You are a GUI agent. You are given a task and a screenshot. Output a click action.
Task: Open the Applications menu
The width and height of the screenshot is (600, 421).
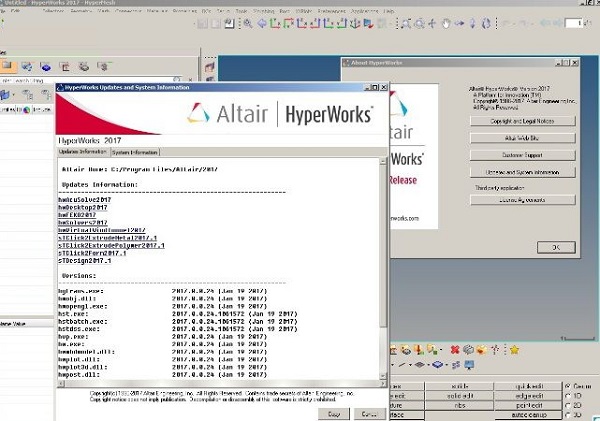click(365, 11)
